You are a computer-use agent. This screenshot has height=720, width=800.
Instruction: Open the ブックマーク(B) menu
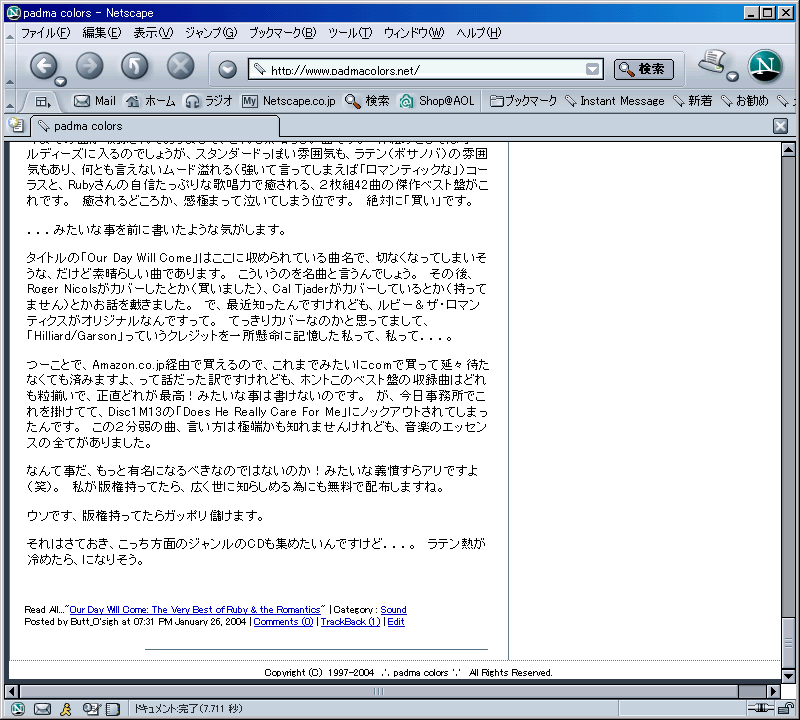coord(283,33)
